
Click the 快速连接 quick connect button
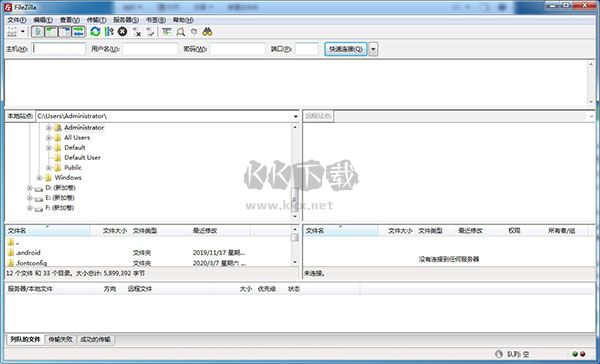(x=346, y=49)
